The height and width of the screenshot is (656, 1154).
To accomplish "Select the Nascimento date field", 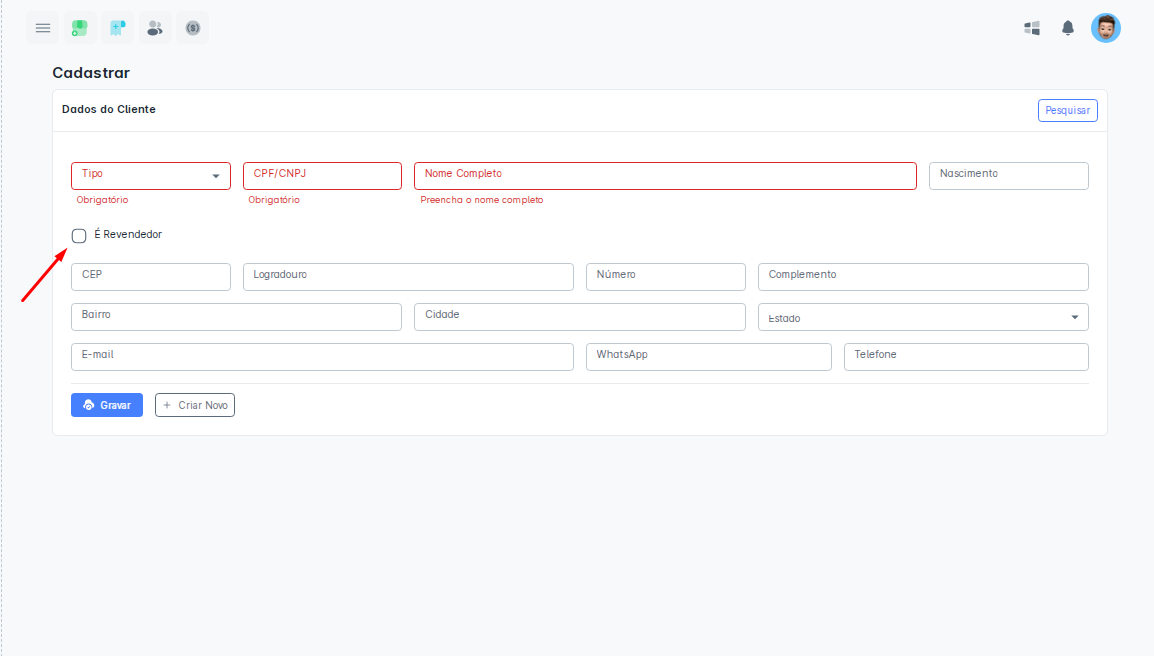I will point(1008,176).
